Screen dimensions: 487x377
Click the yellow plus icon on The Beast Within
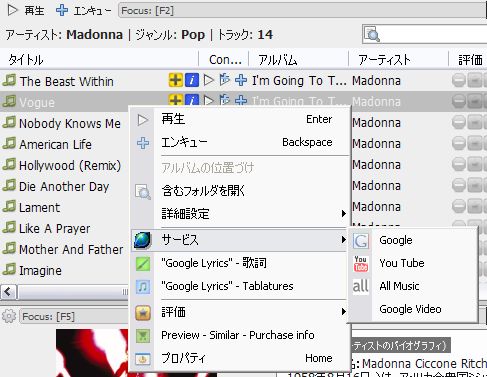coord(175,80)
